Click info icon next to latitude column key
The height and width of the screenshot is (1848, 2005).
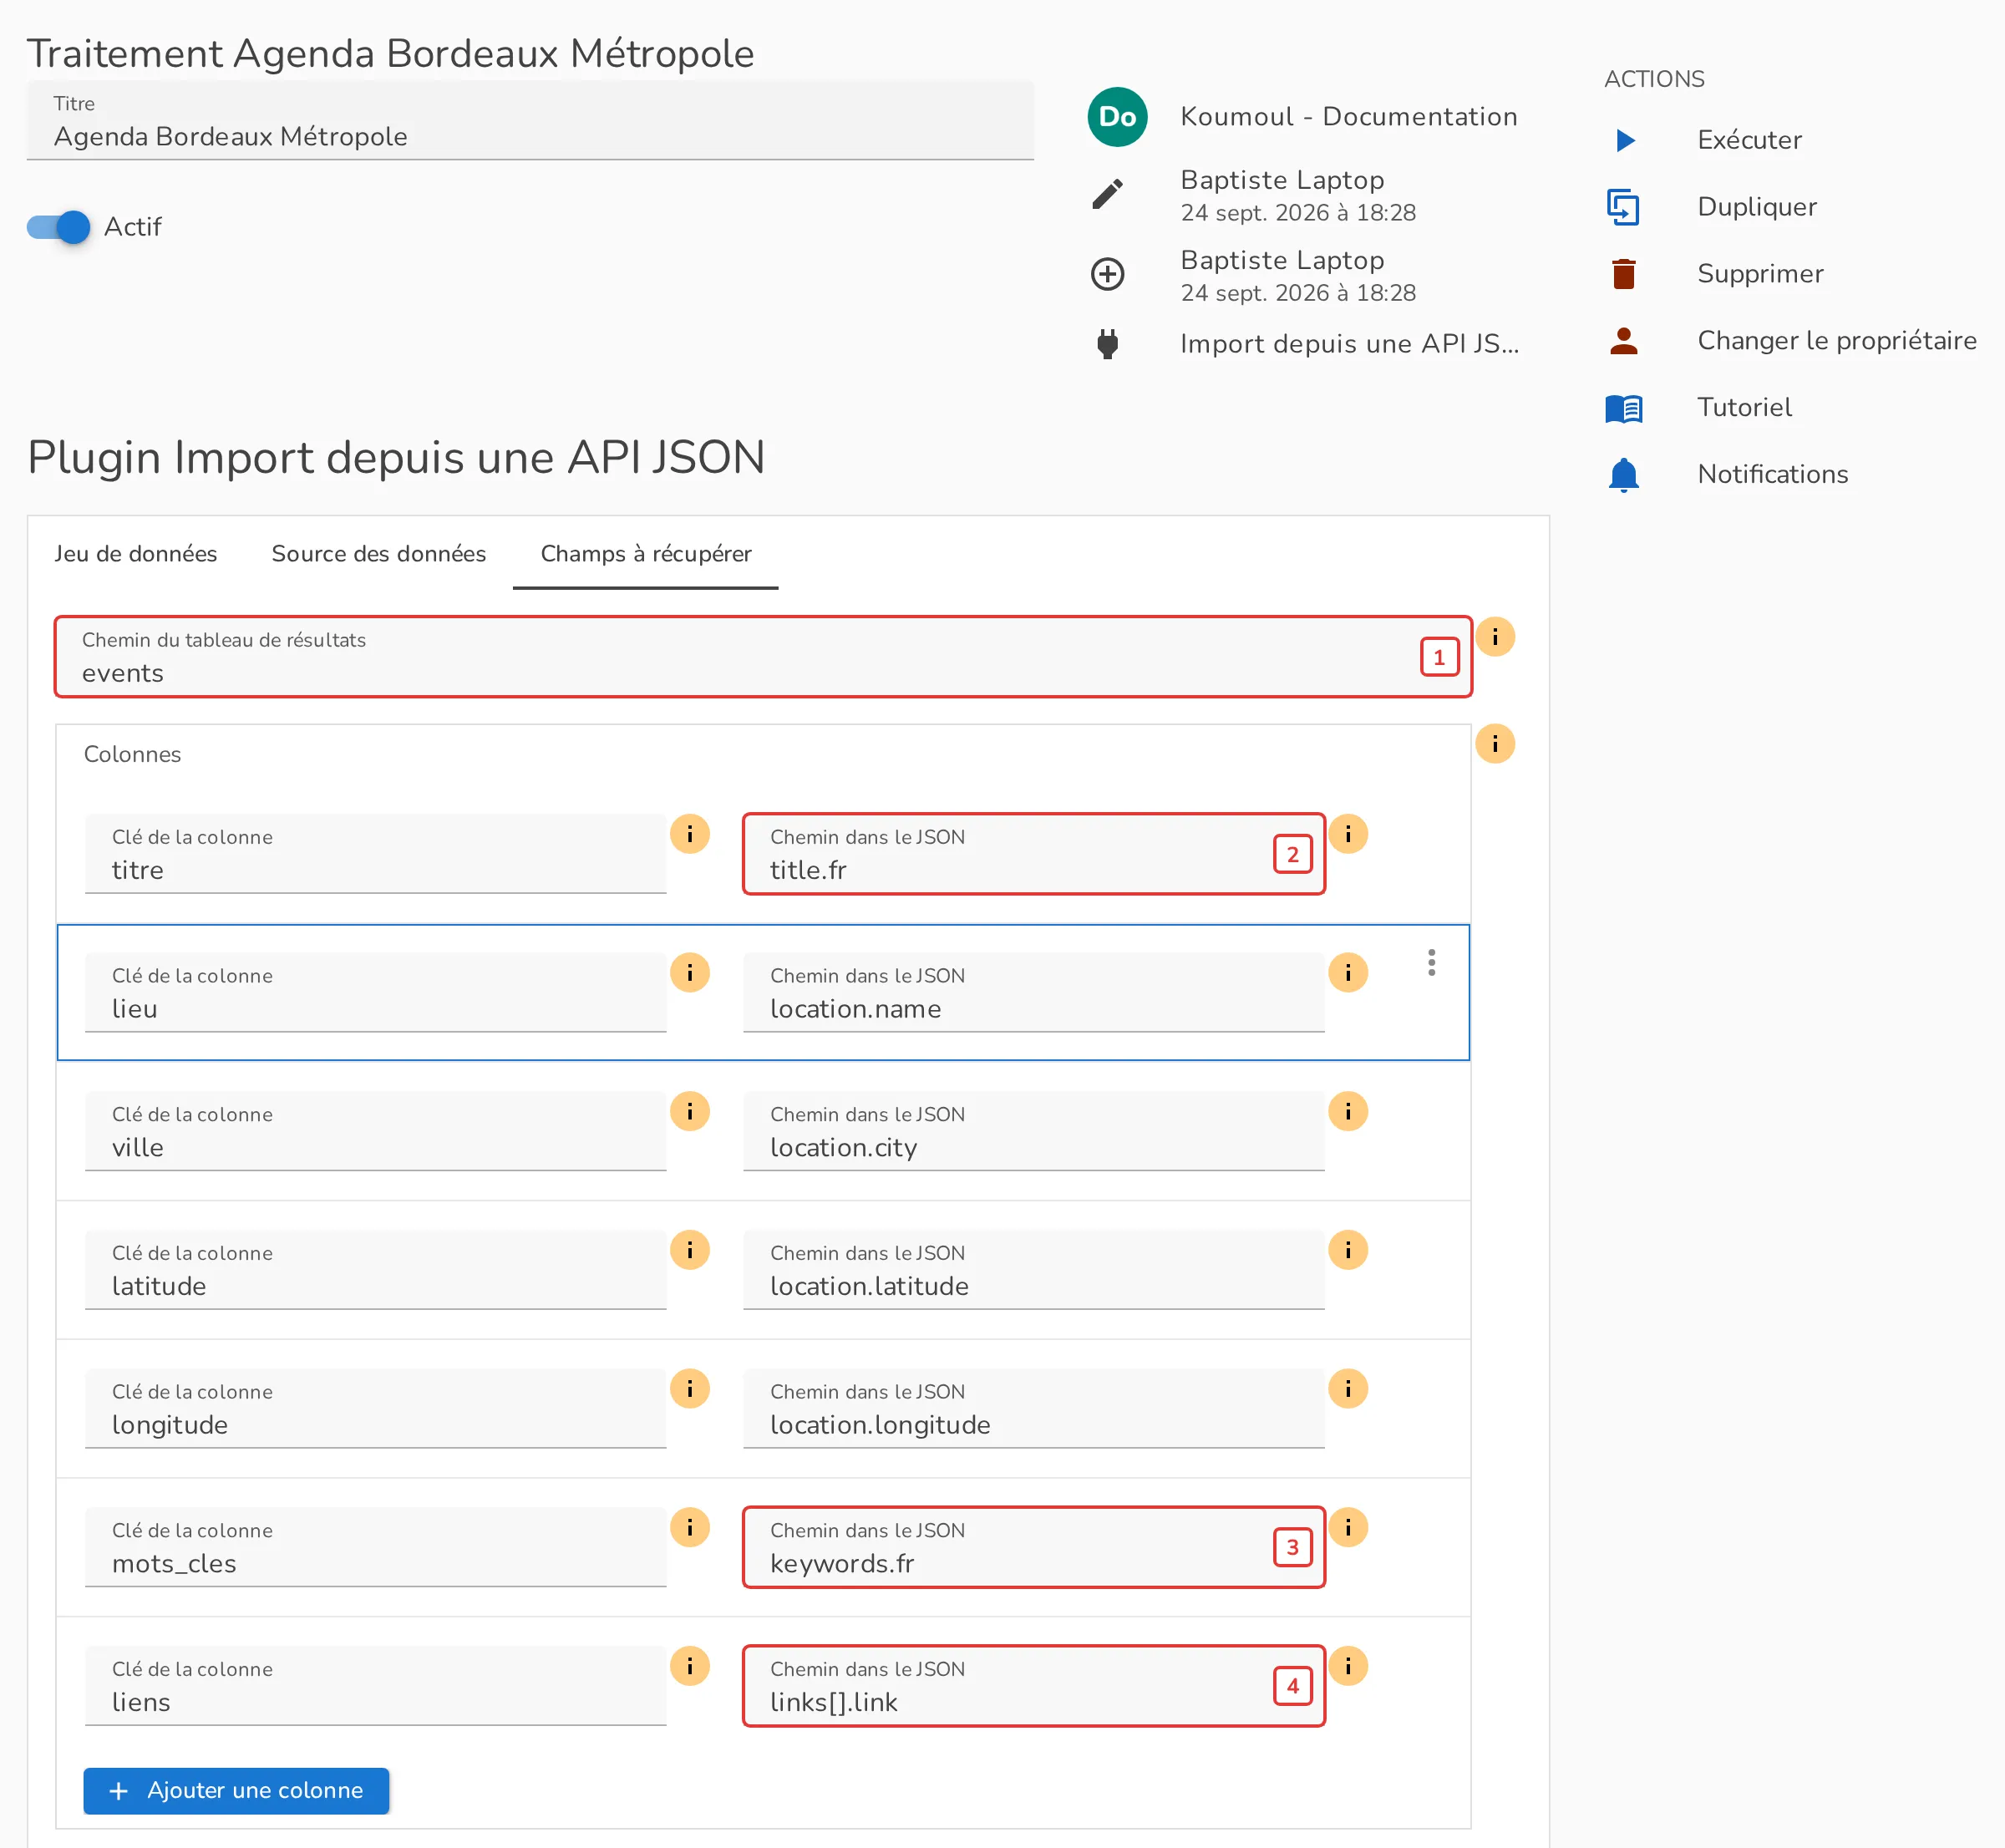[x=690, y=1251]
